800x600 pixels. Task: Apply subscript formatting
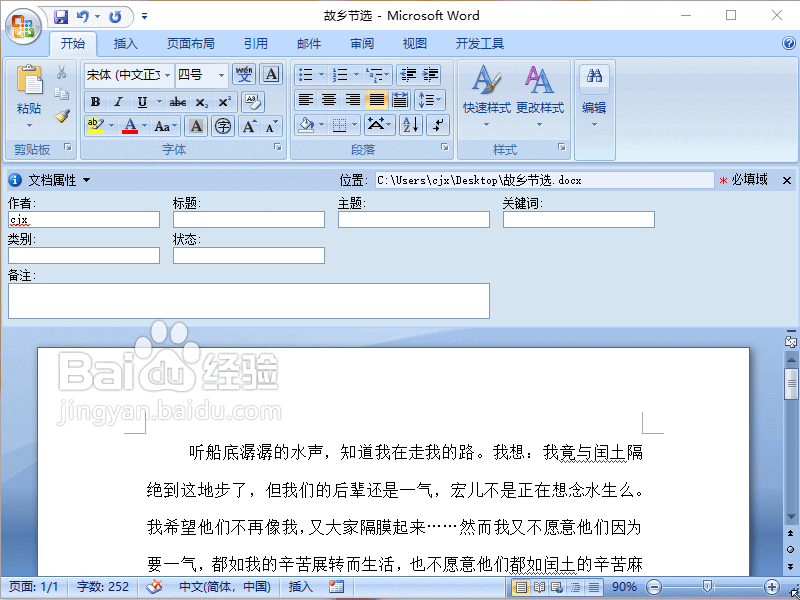(x=202, y=102)
